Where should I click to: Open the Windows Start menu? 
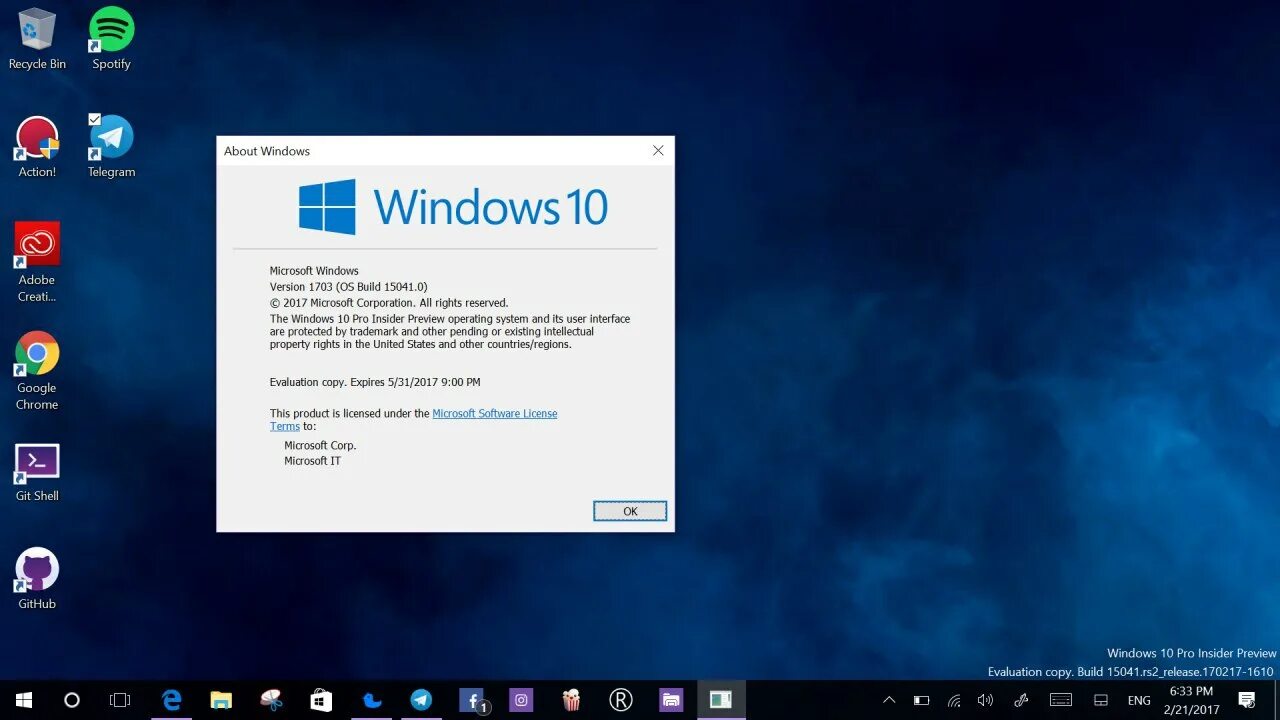[23, 700]
